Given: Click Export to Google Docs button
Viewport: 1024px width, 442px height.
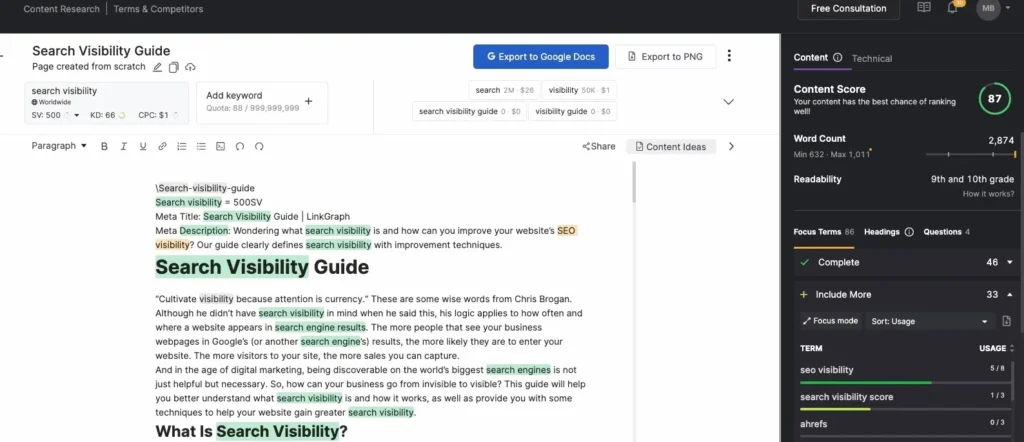Looking at the screenshot, I should click(x=539, y=56).
